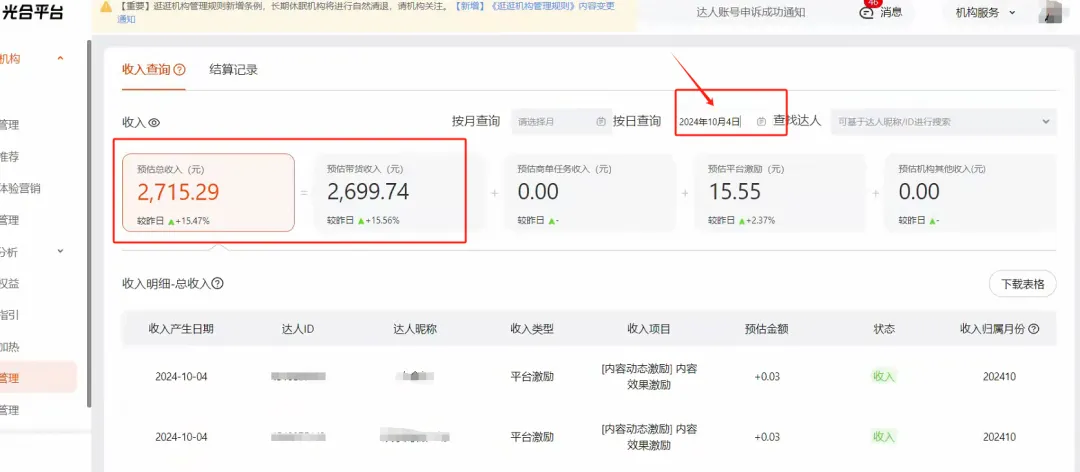Open the 消息 notification icon
This screenshot has width=1080, height=472.
[x=867, y=12]
